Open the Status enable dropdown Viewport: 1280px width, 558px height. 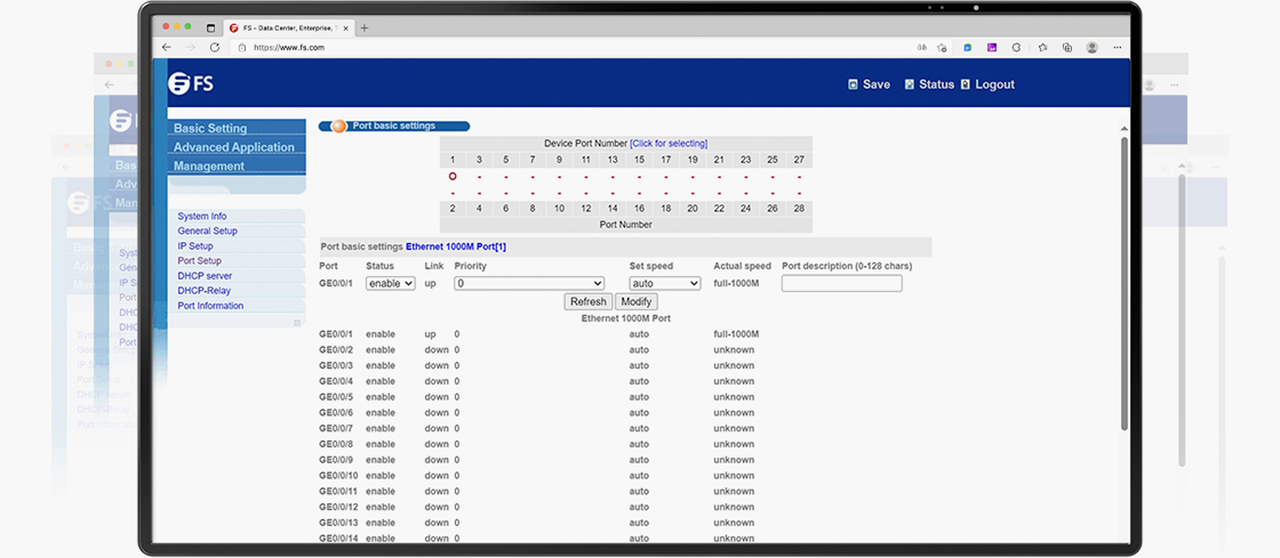[390, 284]
